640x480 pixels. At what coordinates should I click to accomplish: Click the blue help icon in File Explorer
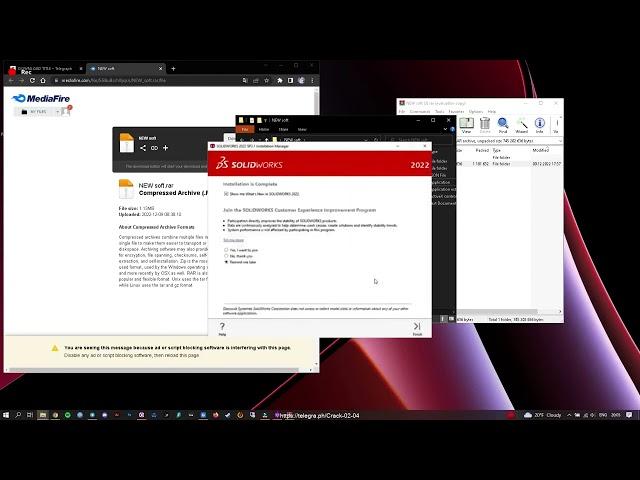coord(452,129)
